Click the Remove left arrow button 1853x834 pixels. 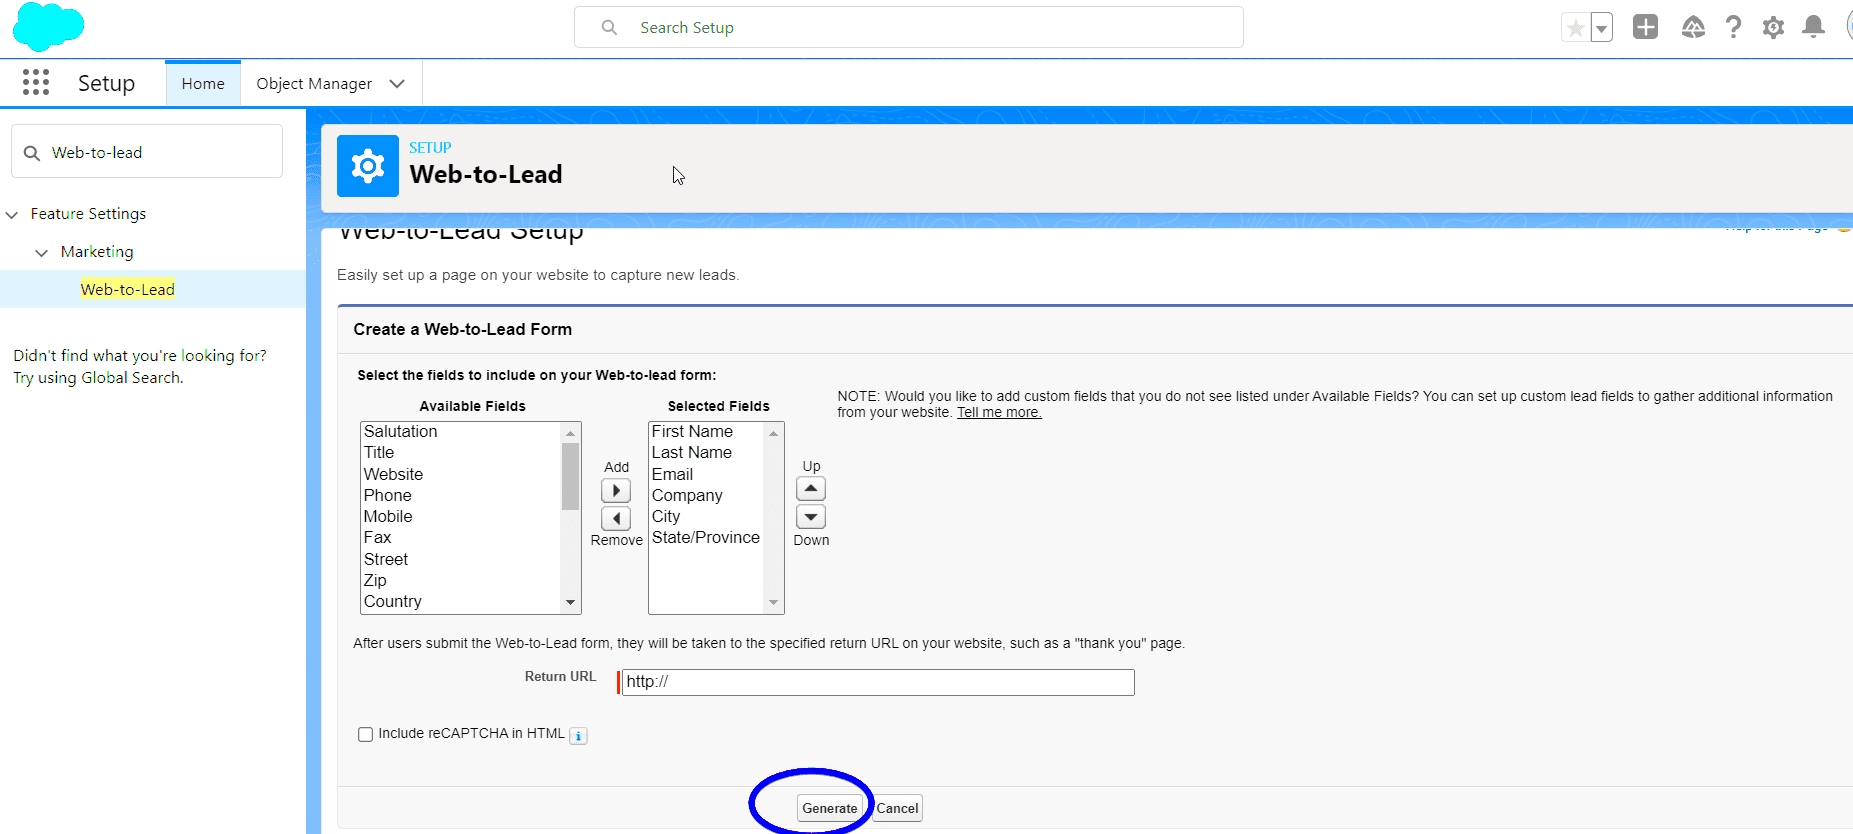coord(616,518)
